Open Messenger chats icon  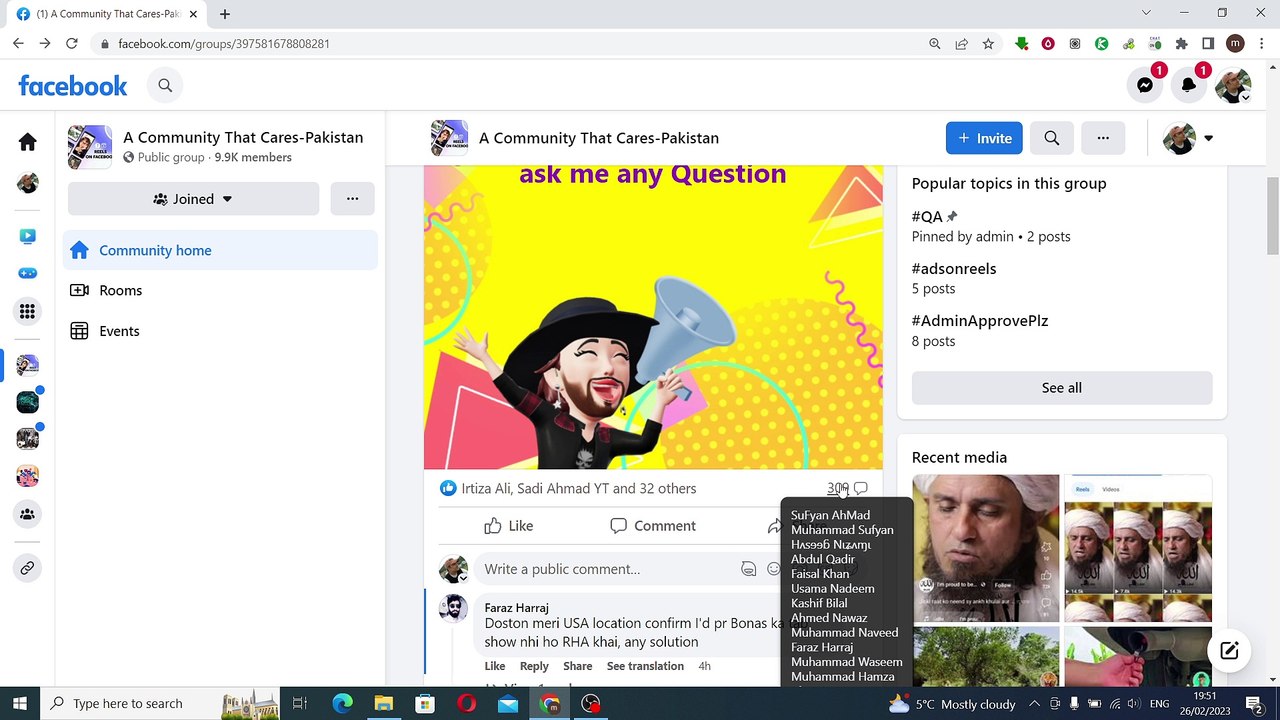pyautogui.click(x=1145, y=86)
